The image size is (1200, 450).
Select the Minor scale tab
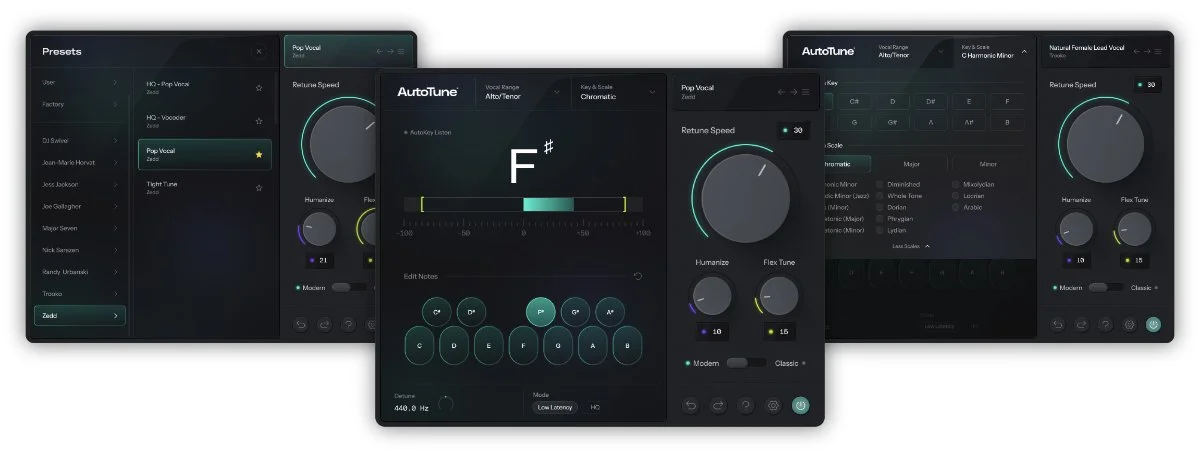(987, 164)
